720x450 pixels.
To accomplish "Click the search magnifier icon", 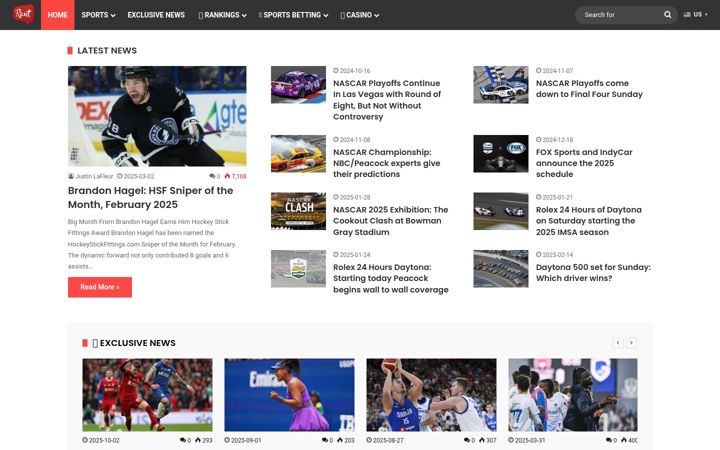I will click(x=667, y=15).
